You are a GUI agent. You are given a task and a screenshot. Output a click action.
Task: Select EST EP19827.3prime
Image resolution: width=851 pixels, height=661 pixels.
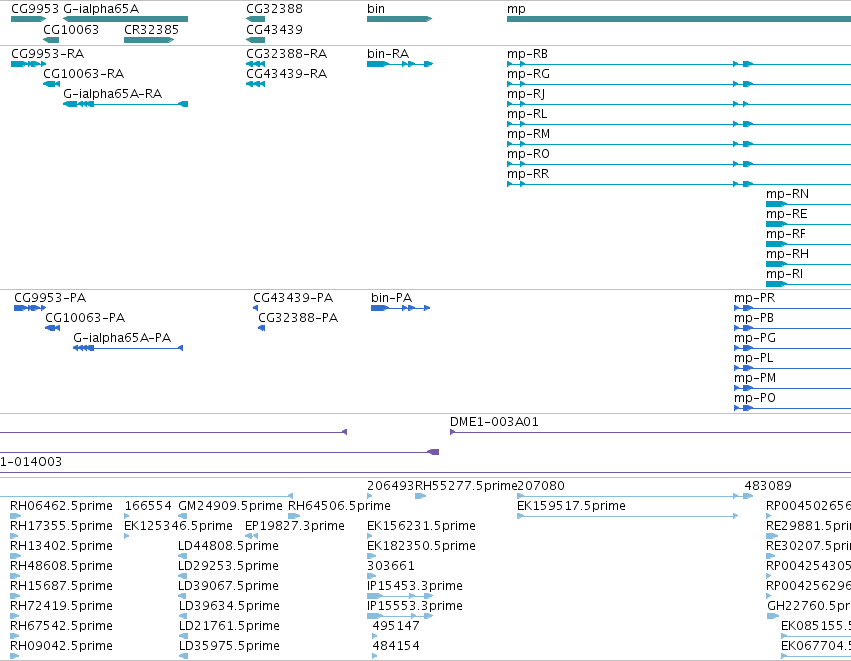251,536
